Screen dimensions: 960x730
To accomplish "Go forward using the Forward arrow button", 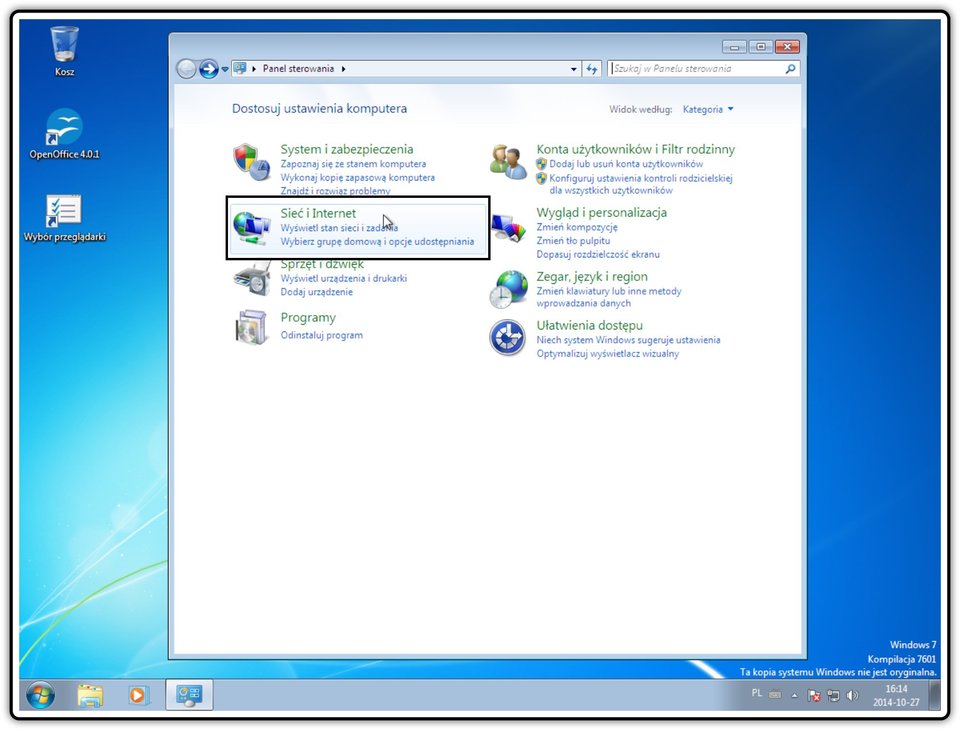I will coord(209,69).
